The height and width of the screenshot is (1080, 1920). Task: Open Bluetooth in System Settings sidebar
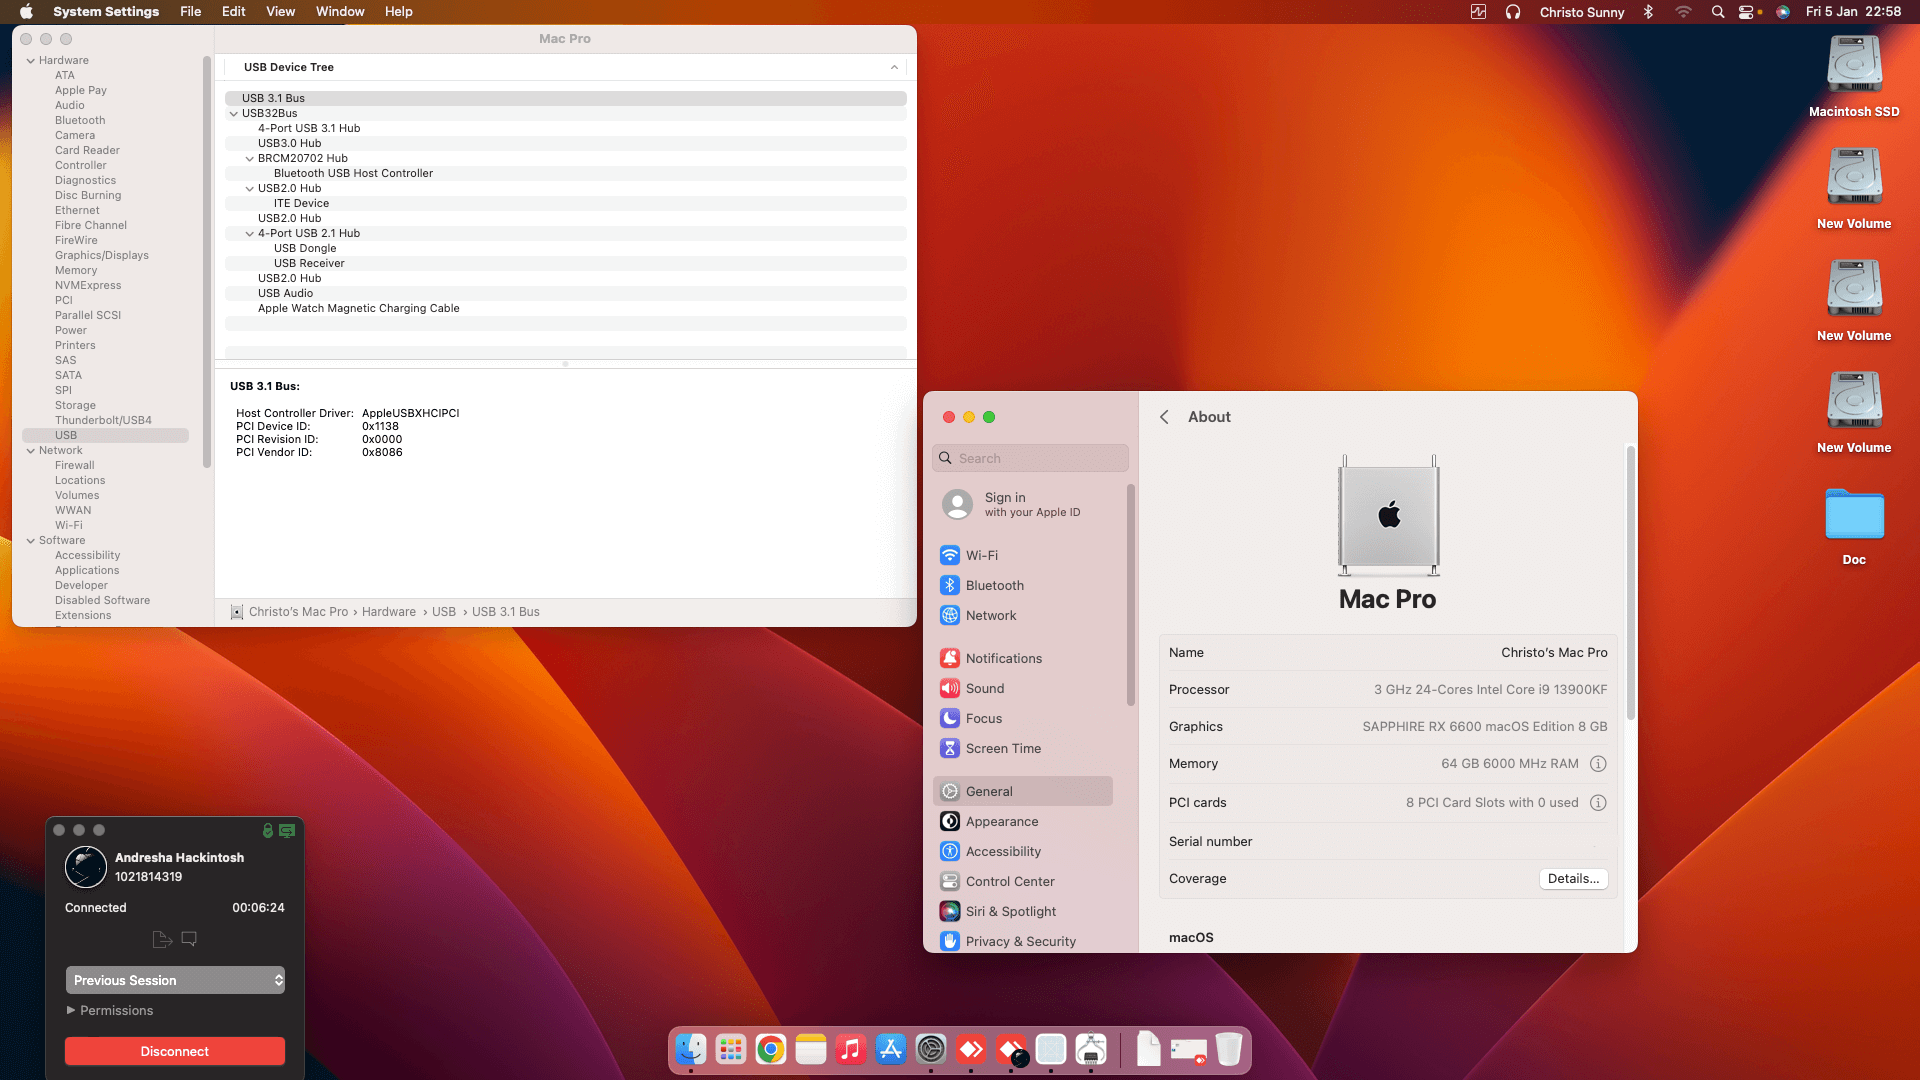tap(994, 585)
